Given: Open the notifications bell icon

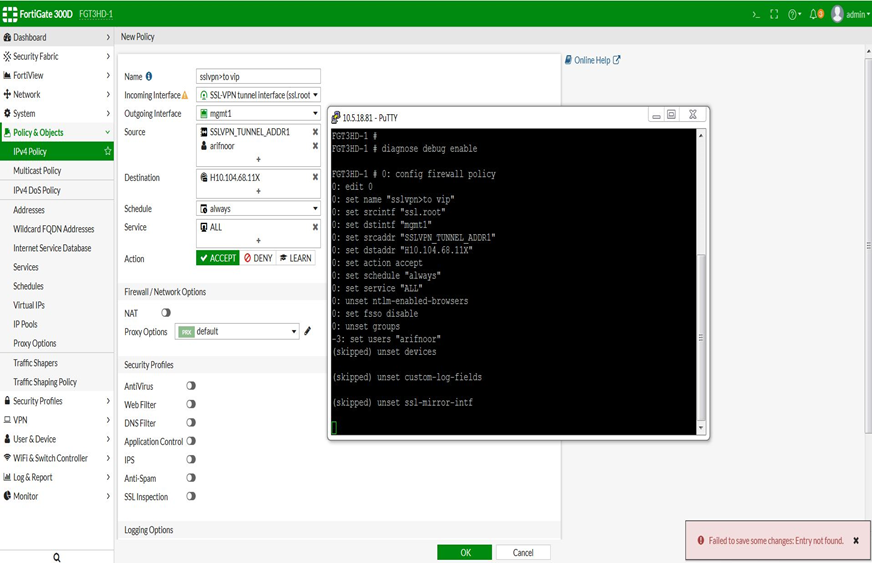Looking at the screenshot, I should point(816,14).
